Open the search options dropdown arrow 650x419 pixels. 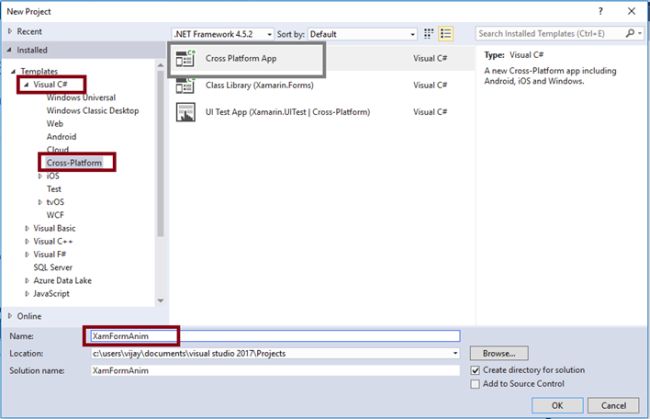pyautogui.click(x=640, y=33)
